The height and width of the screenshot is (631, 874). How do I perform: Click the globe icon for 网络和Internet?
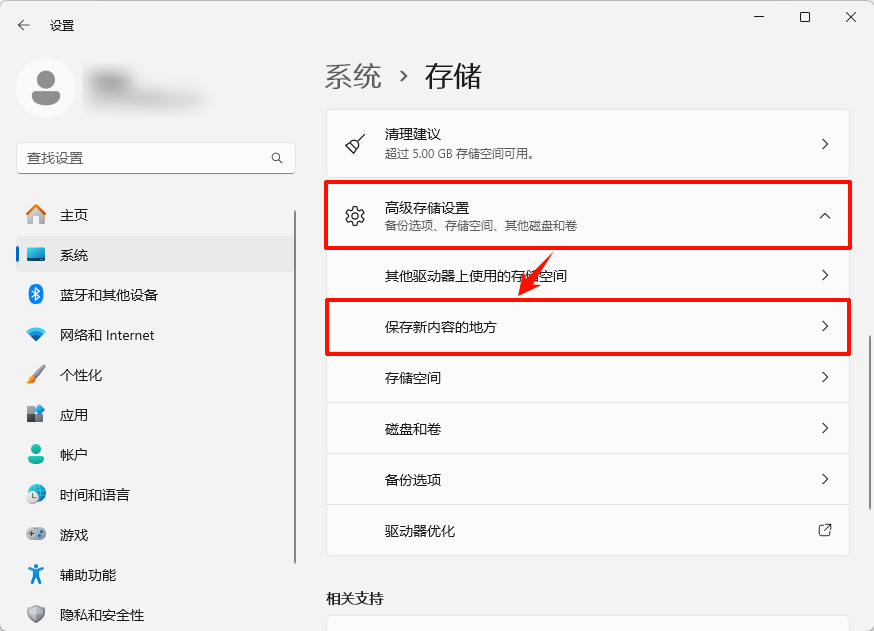(36, 334)
